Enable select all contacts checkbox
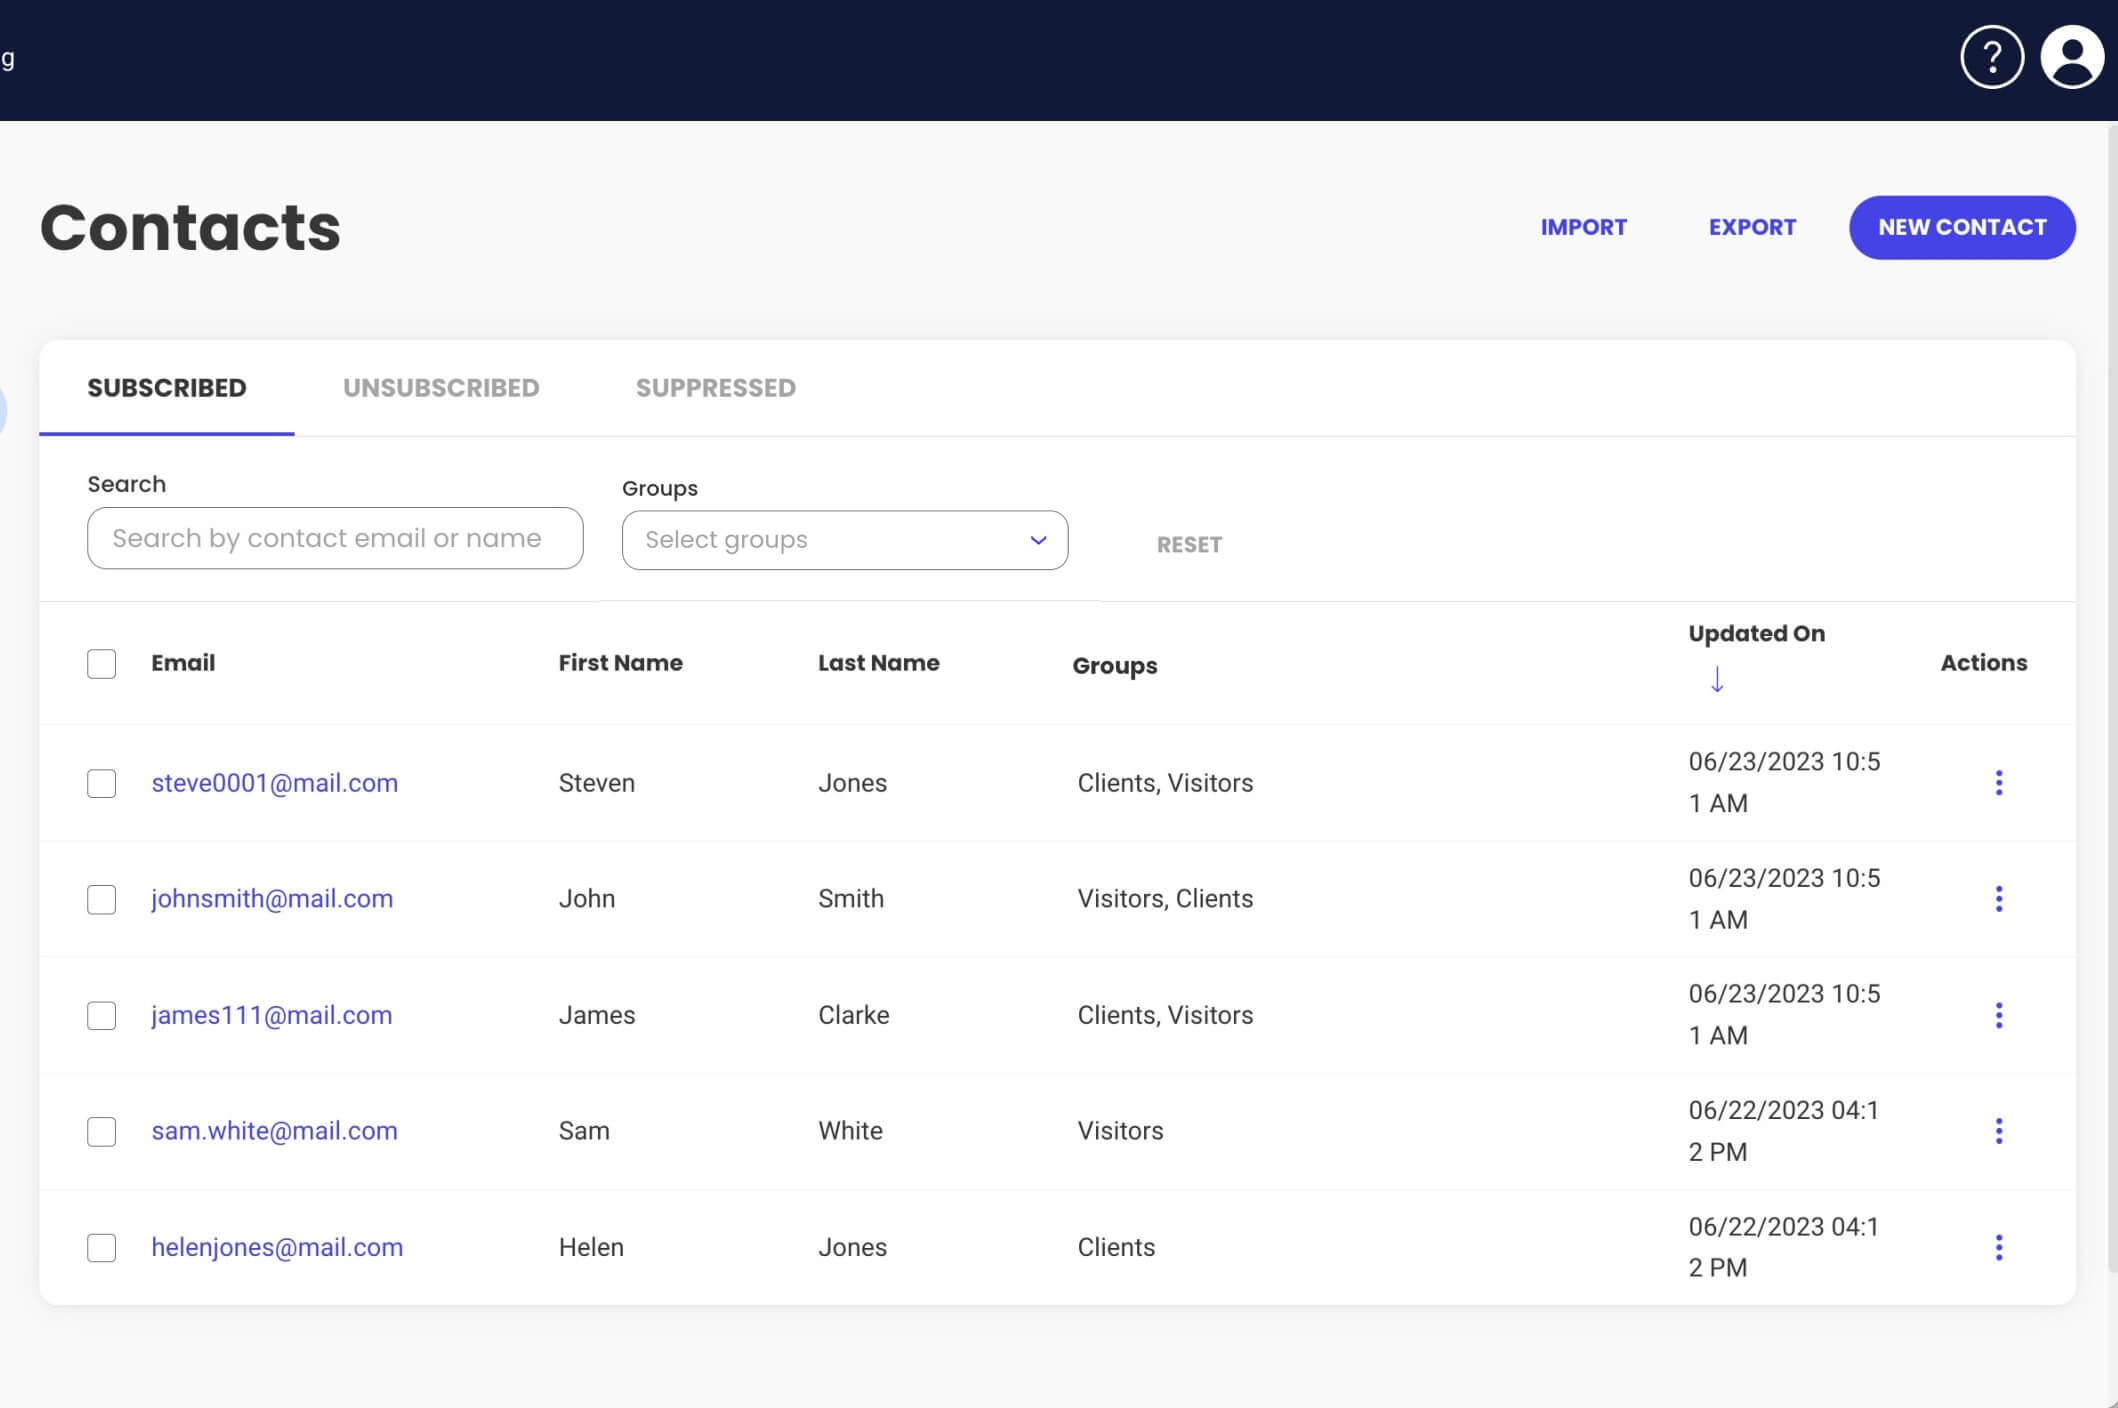This screenshot has width=2118, height=1408. (101, 662)
